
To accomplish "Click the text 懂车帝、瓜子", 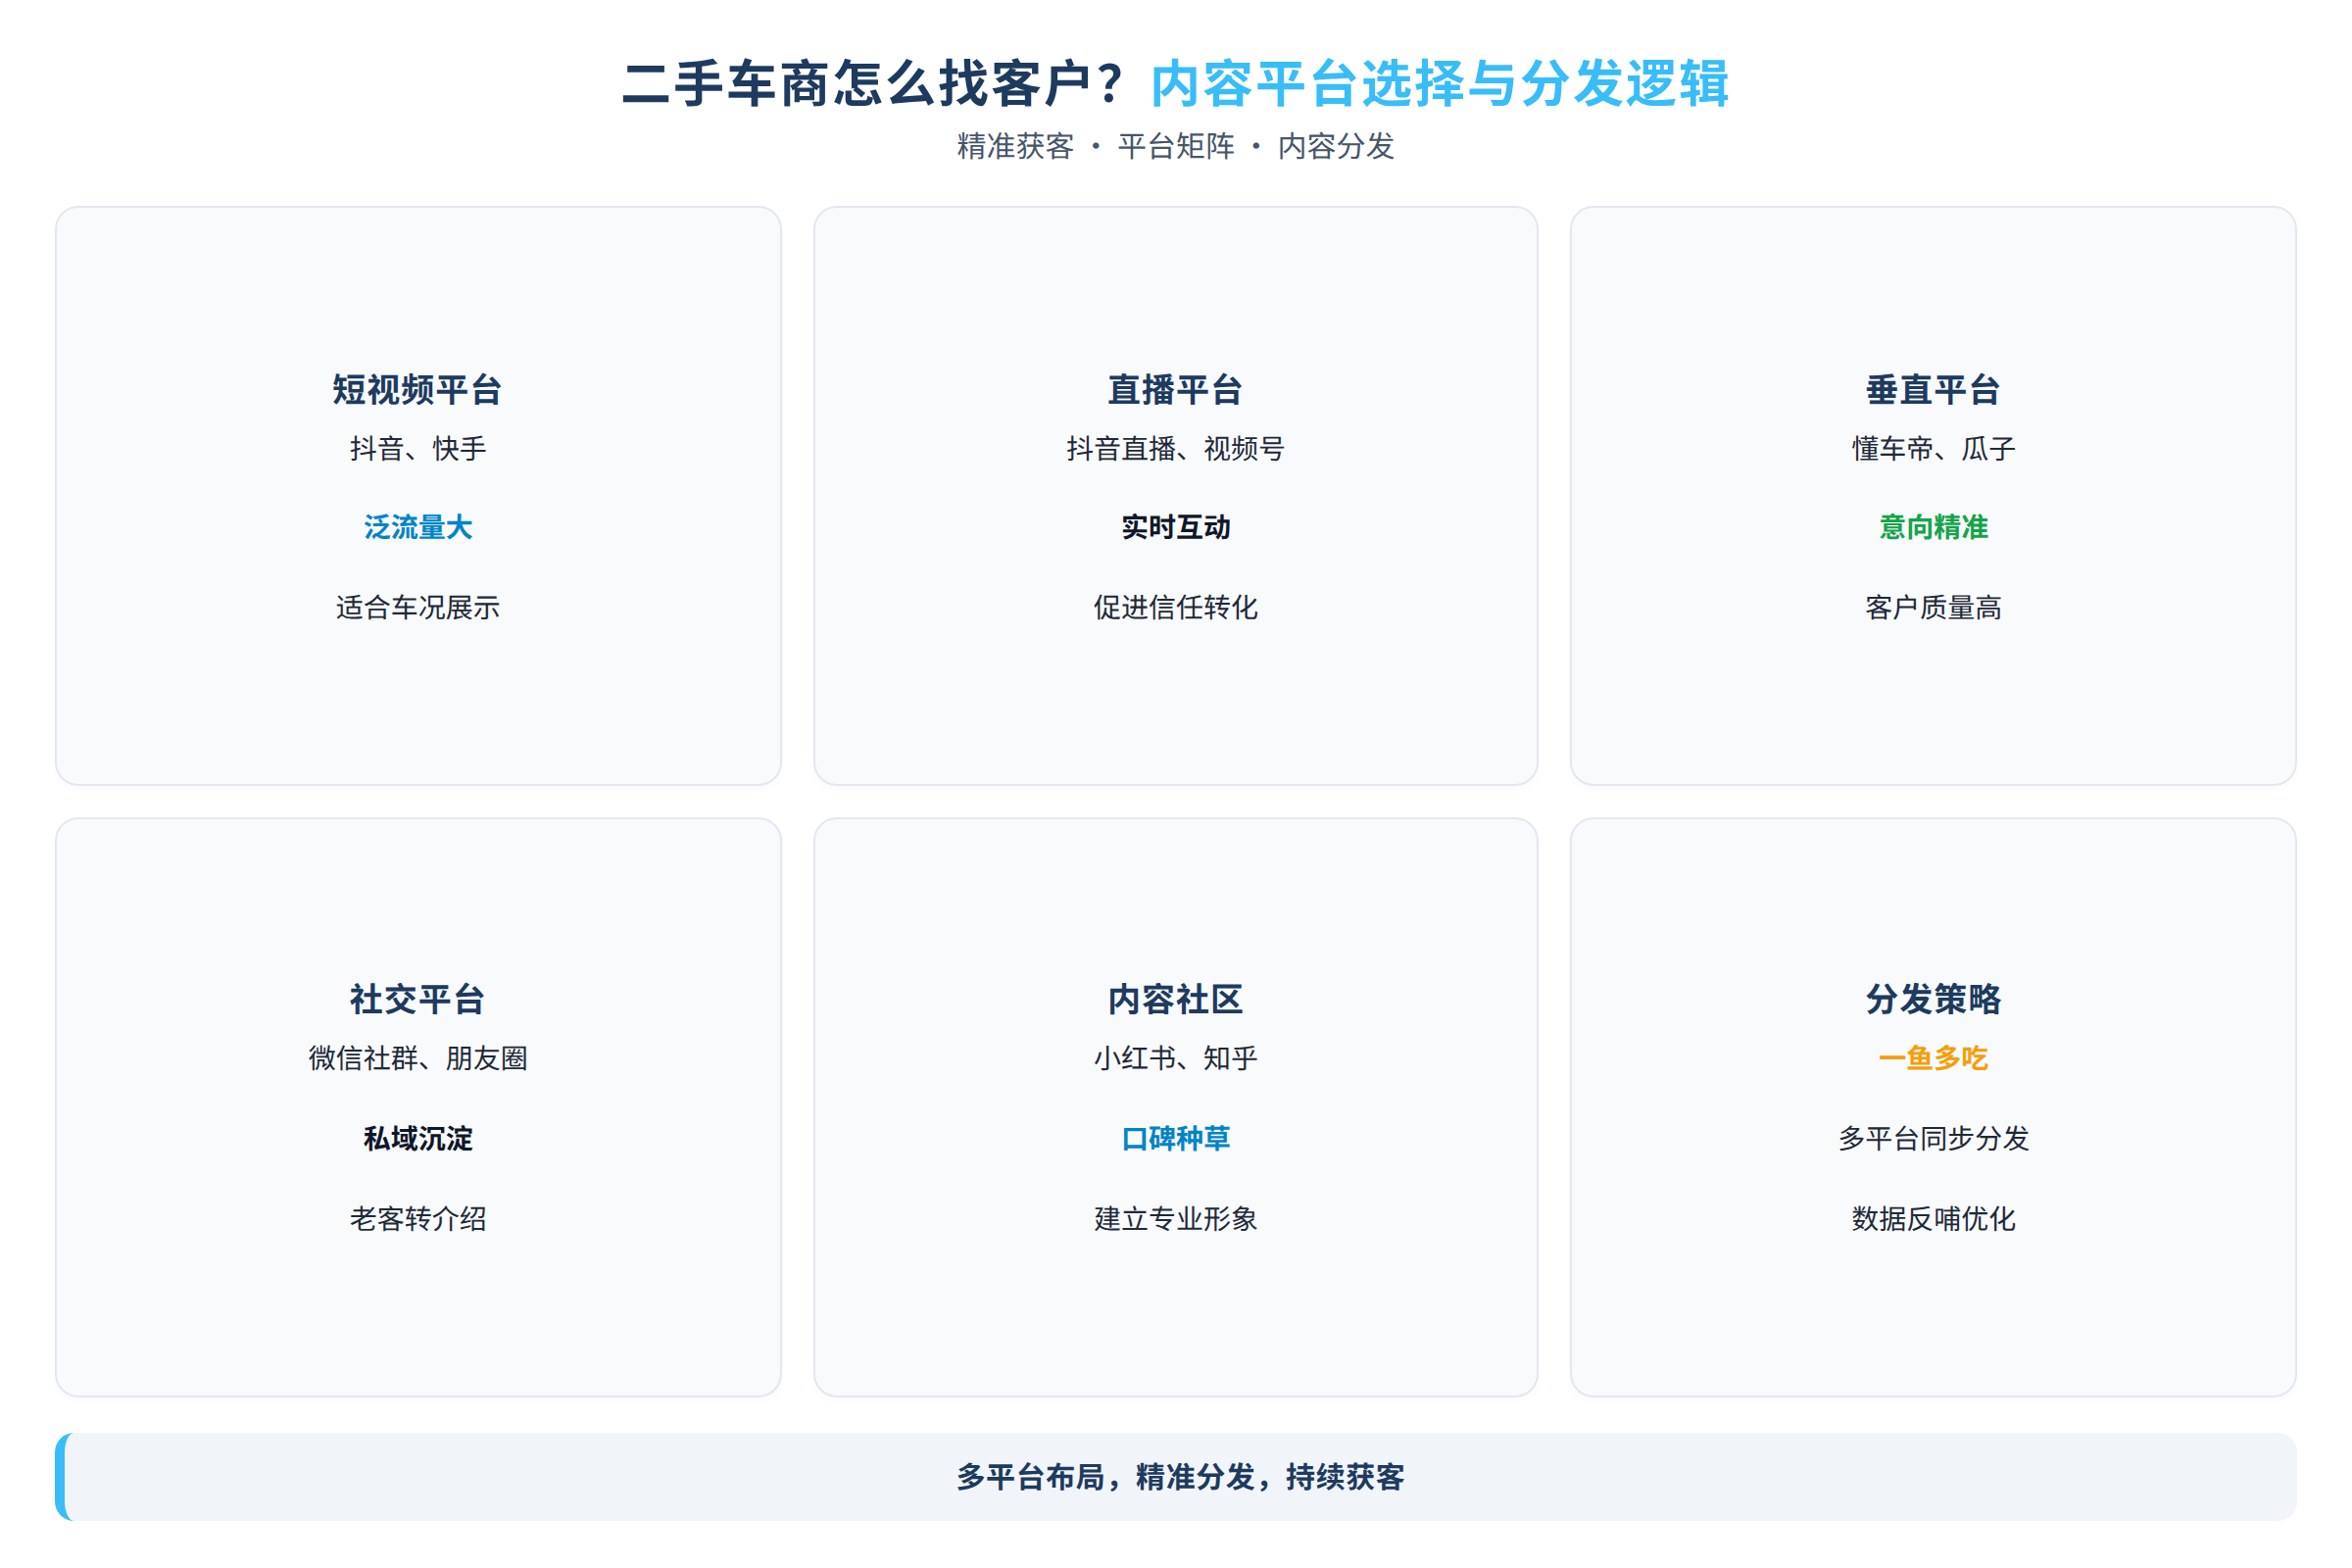I will click(1933, 449).
